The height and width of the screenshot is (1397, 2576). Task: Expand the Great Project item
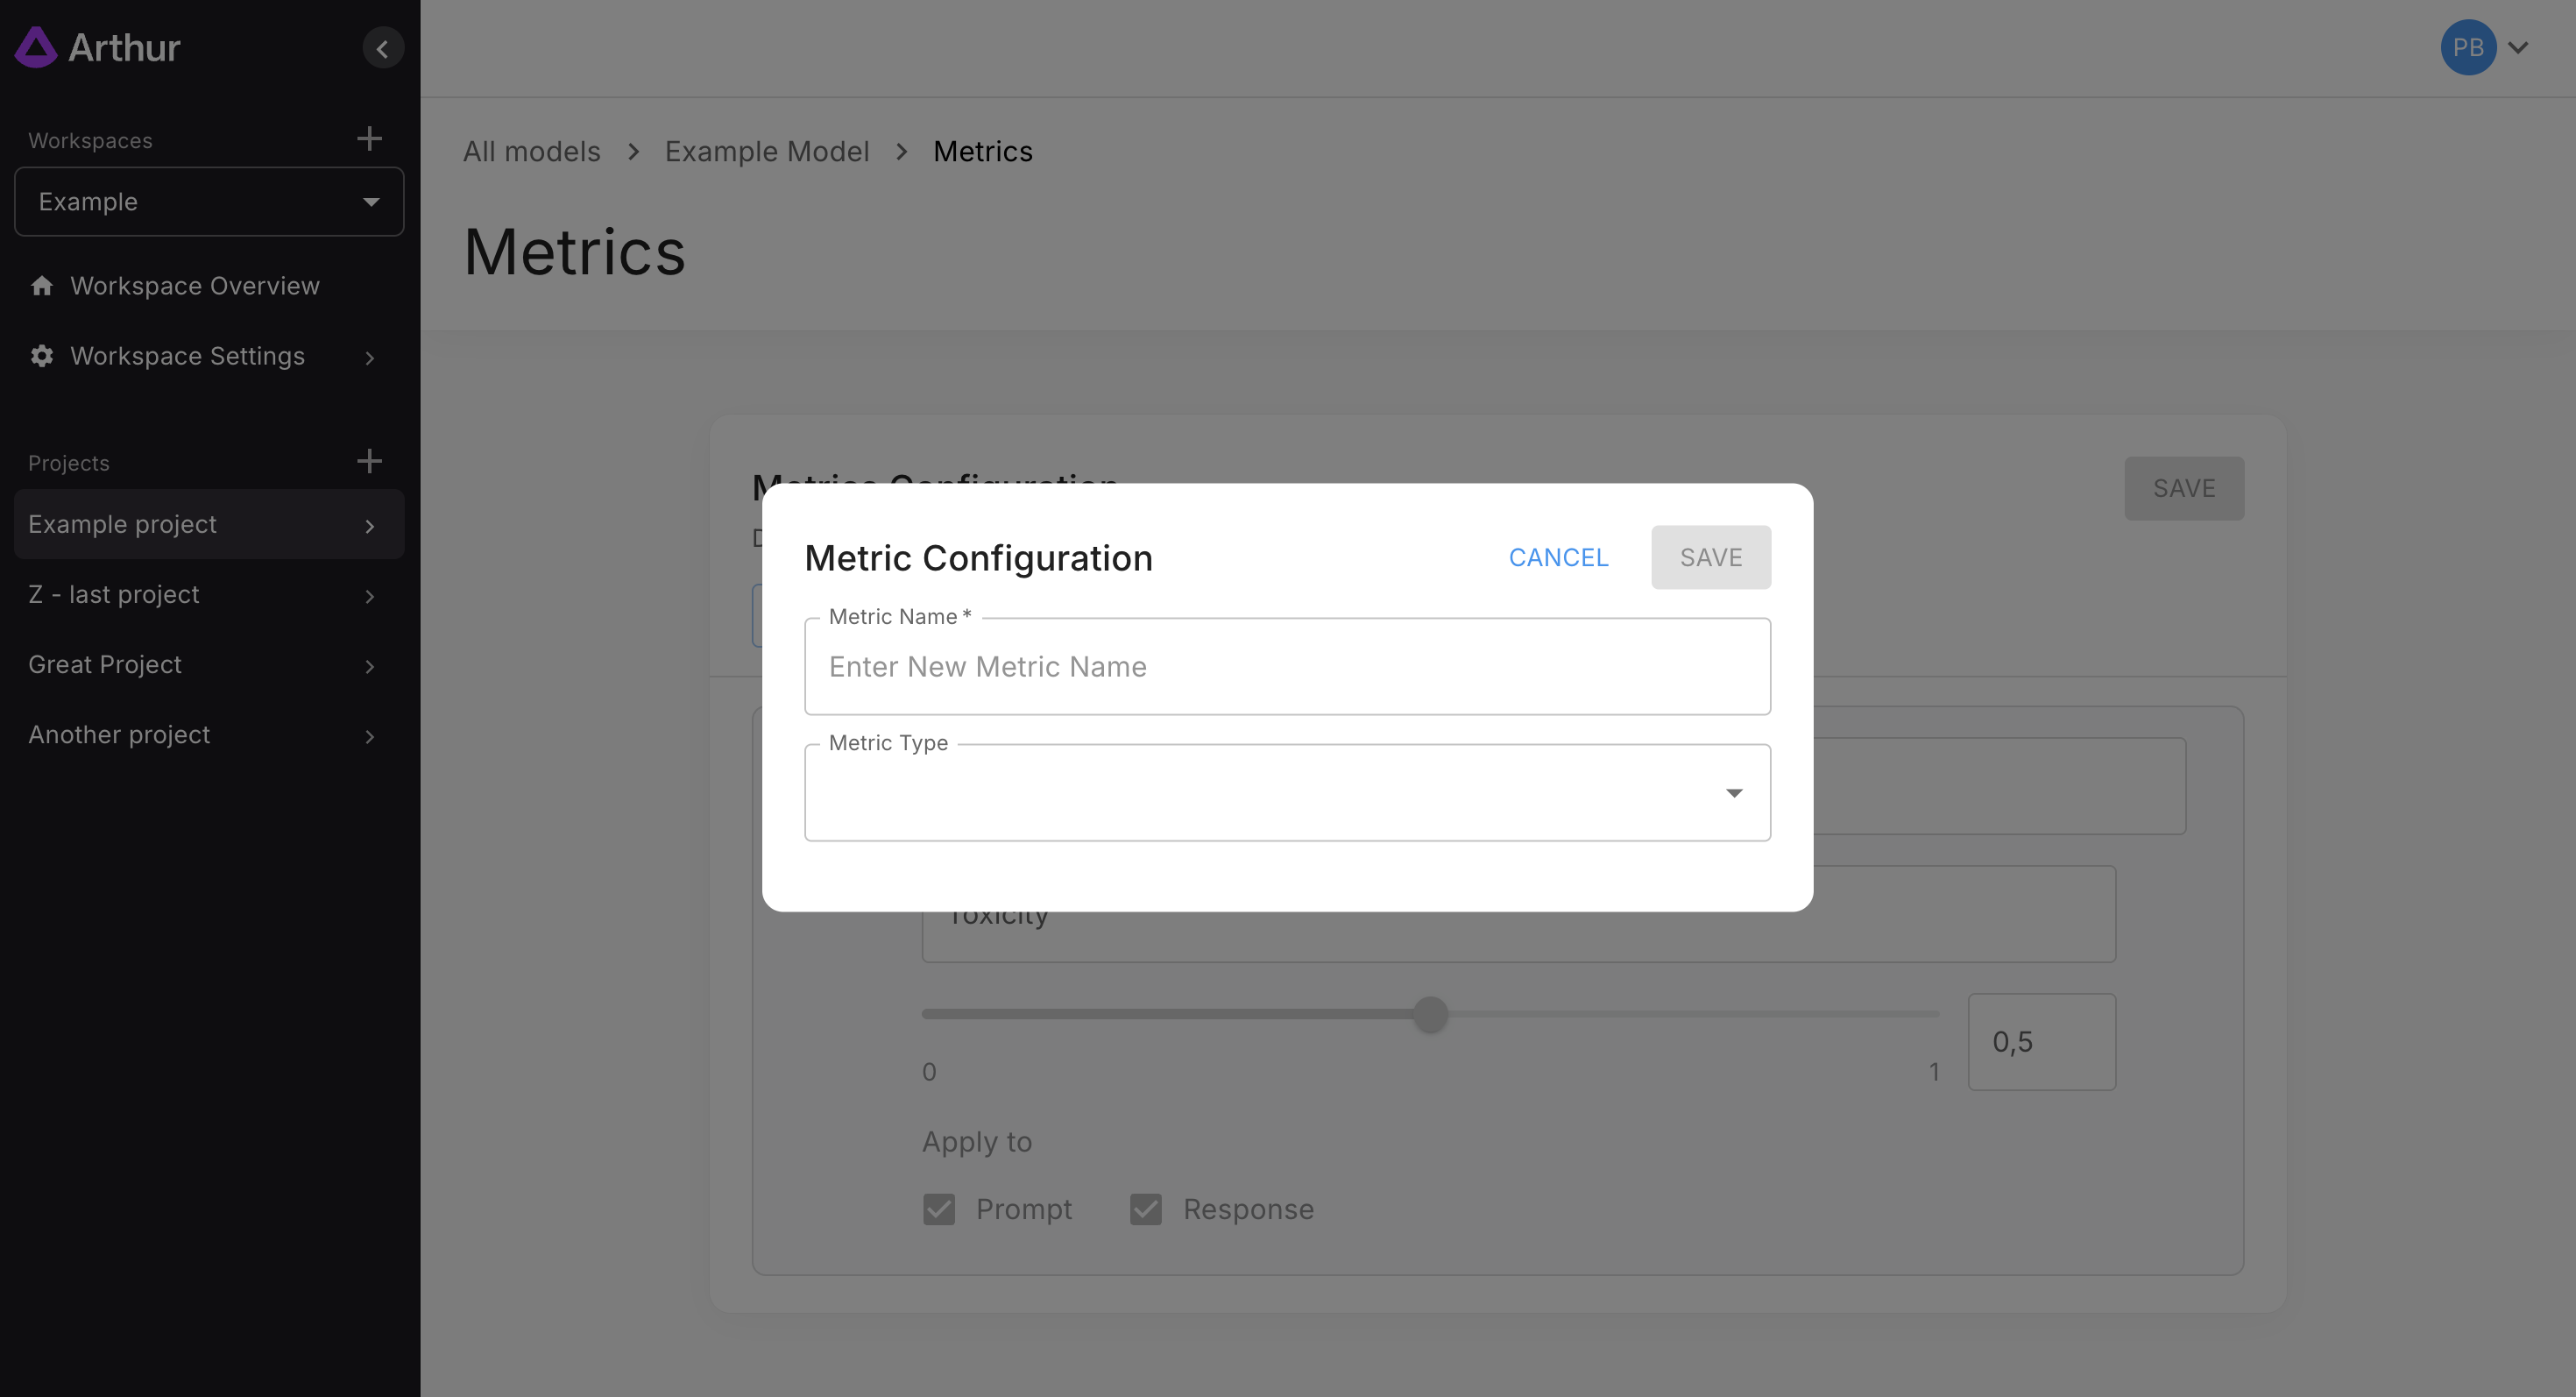pos(369,665)
